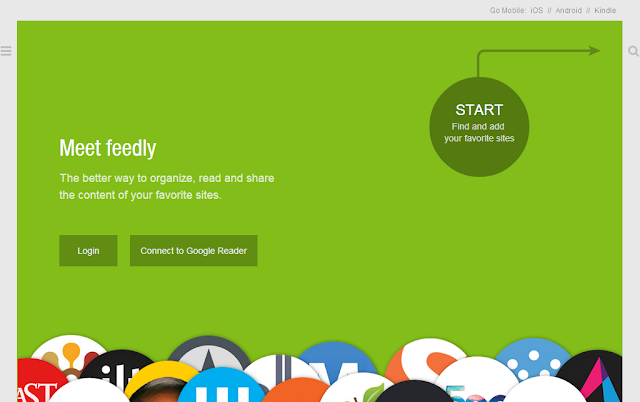This screenshot has height=402, width=640.
Task: Click the Login button
Action: point(88,251)
